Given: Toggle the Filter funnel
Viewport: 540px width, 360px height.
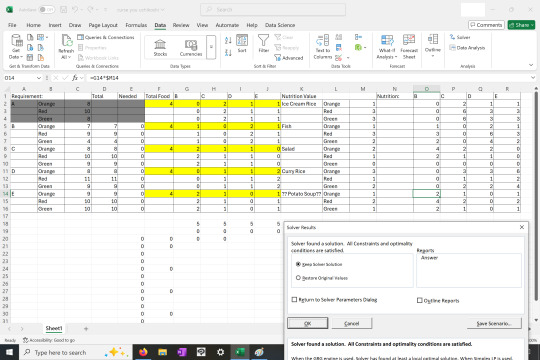Looking at the screenshot, I should [263, 44].
